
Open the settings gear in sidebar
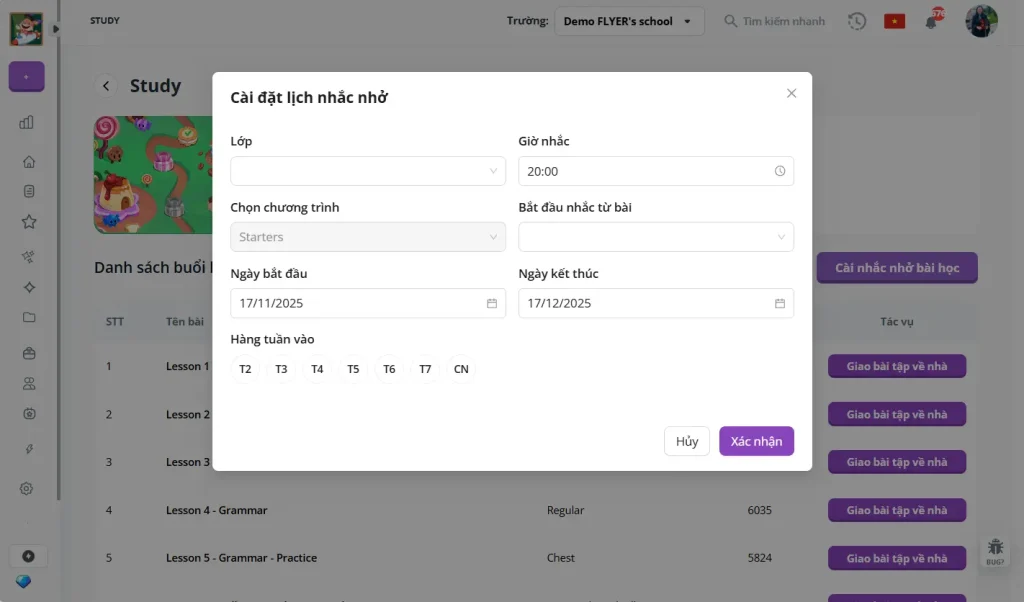coord(28,489)
